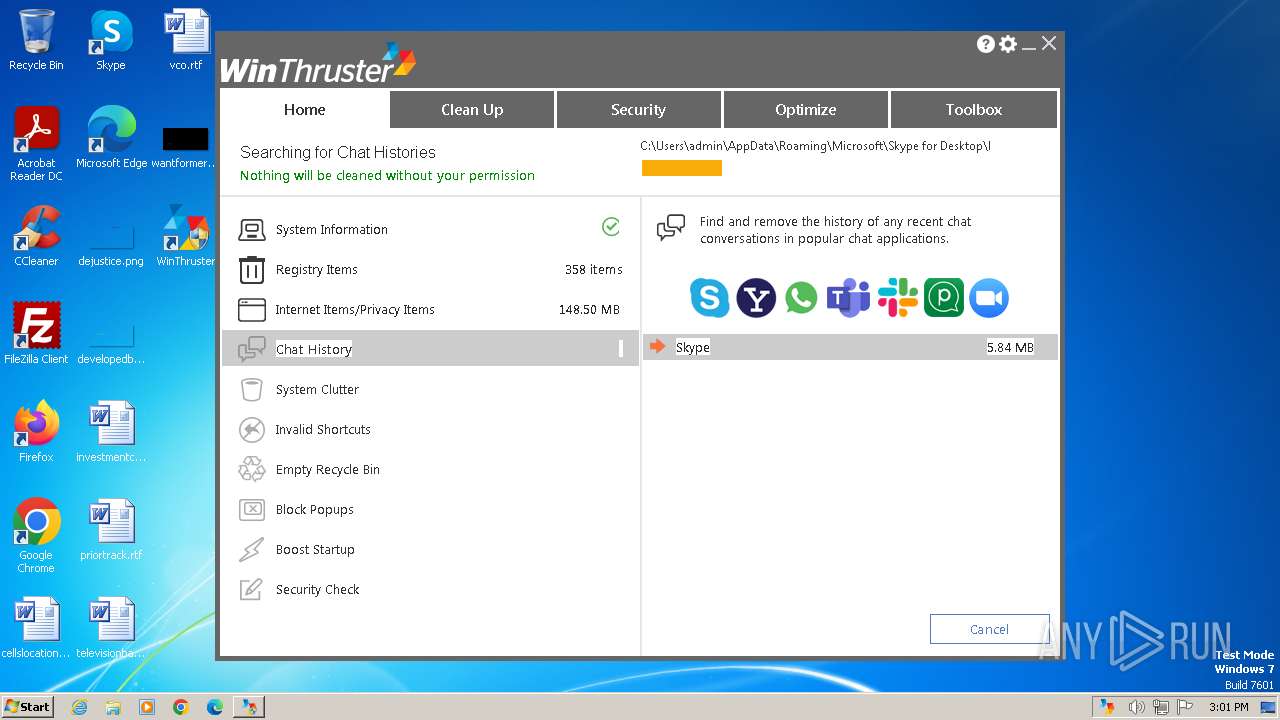Select the System Clutter row
The width and height of the screenshot is (1280, 720).
pyautogui.click(x=430, y=390)
